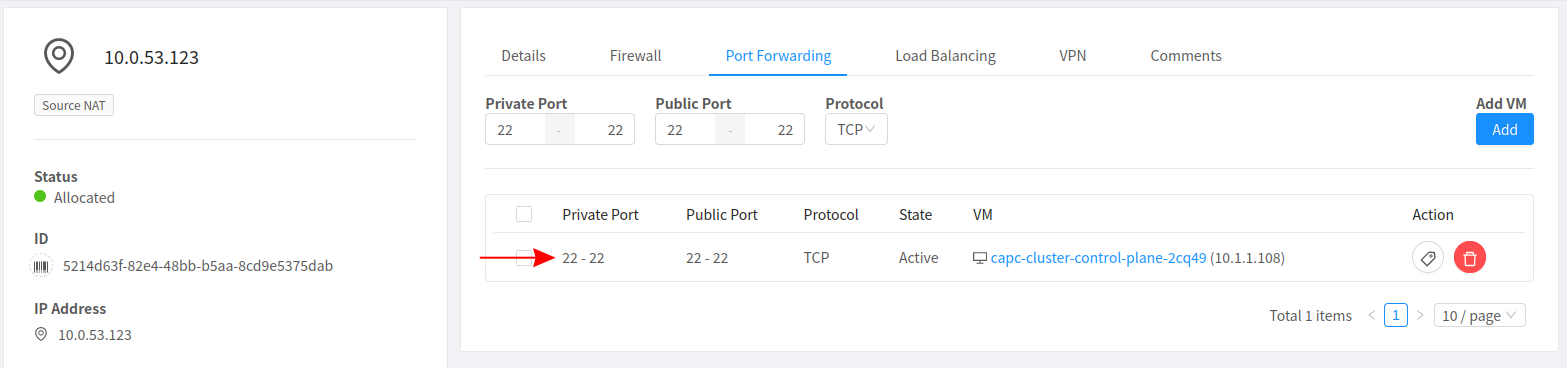Select page 1 in the pagination
The height and width of the screenshot is (368, 1567).
(1396, 315)
